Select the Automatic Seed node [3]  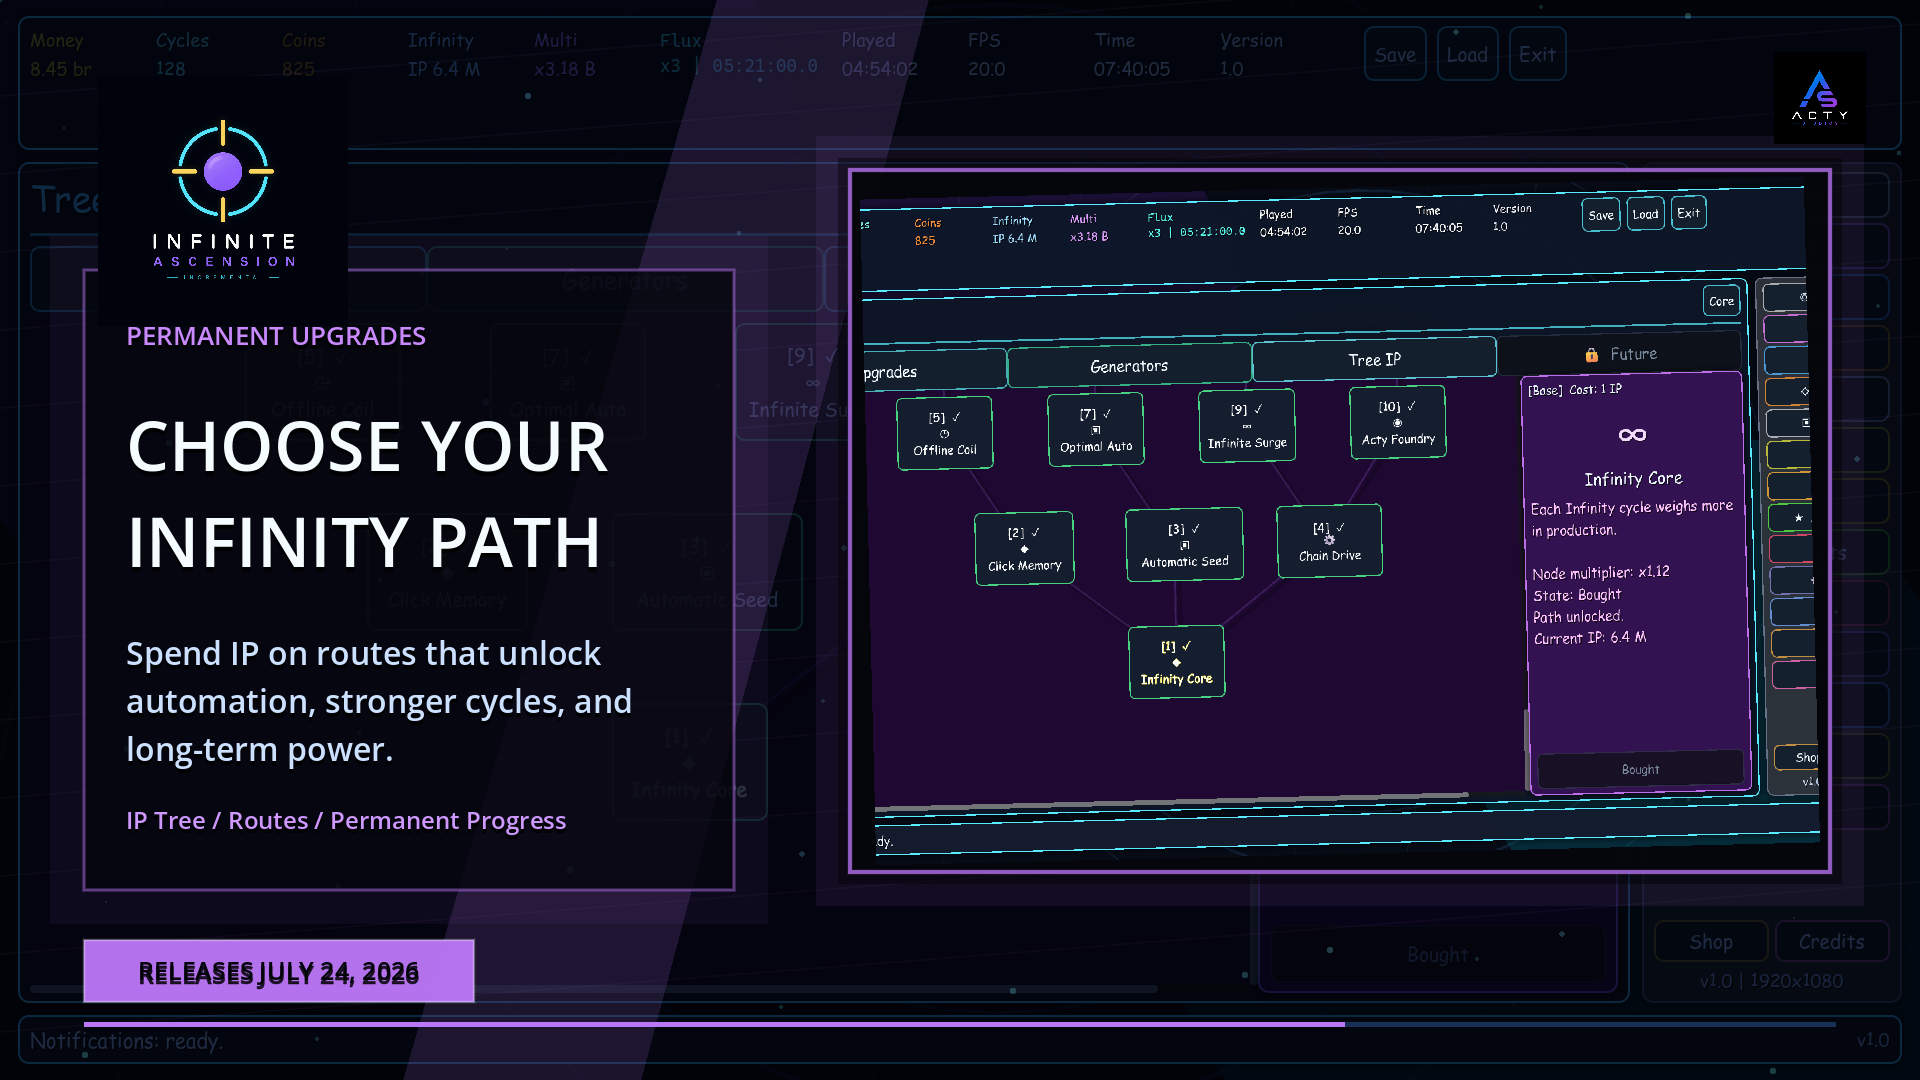tap(1185, 544)
